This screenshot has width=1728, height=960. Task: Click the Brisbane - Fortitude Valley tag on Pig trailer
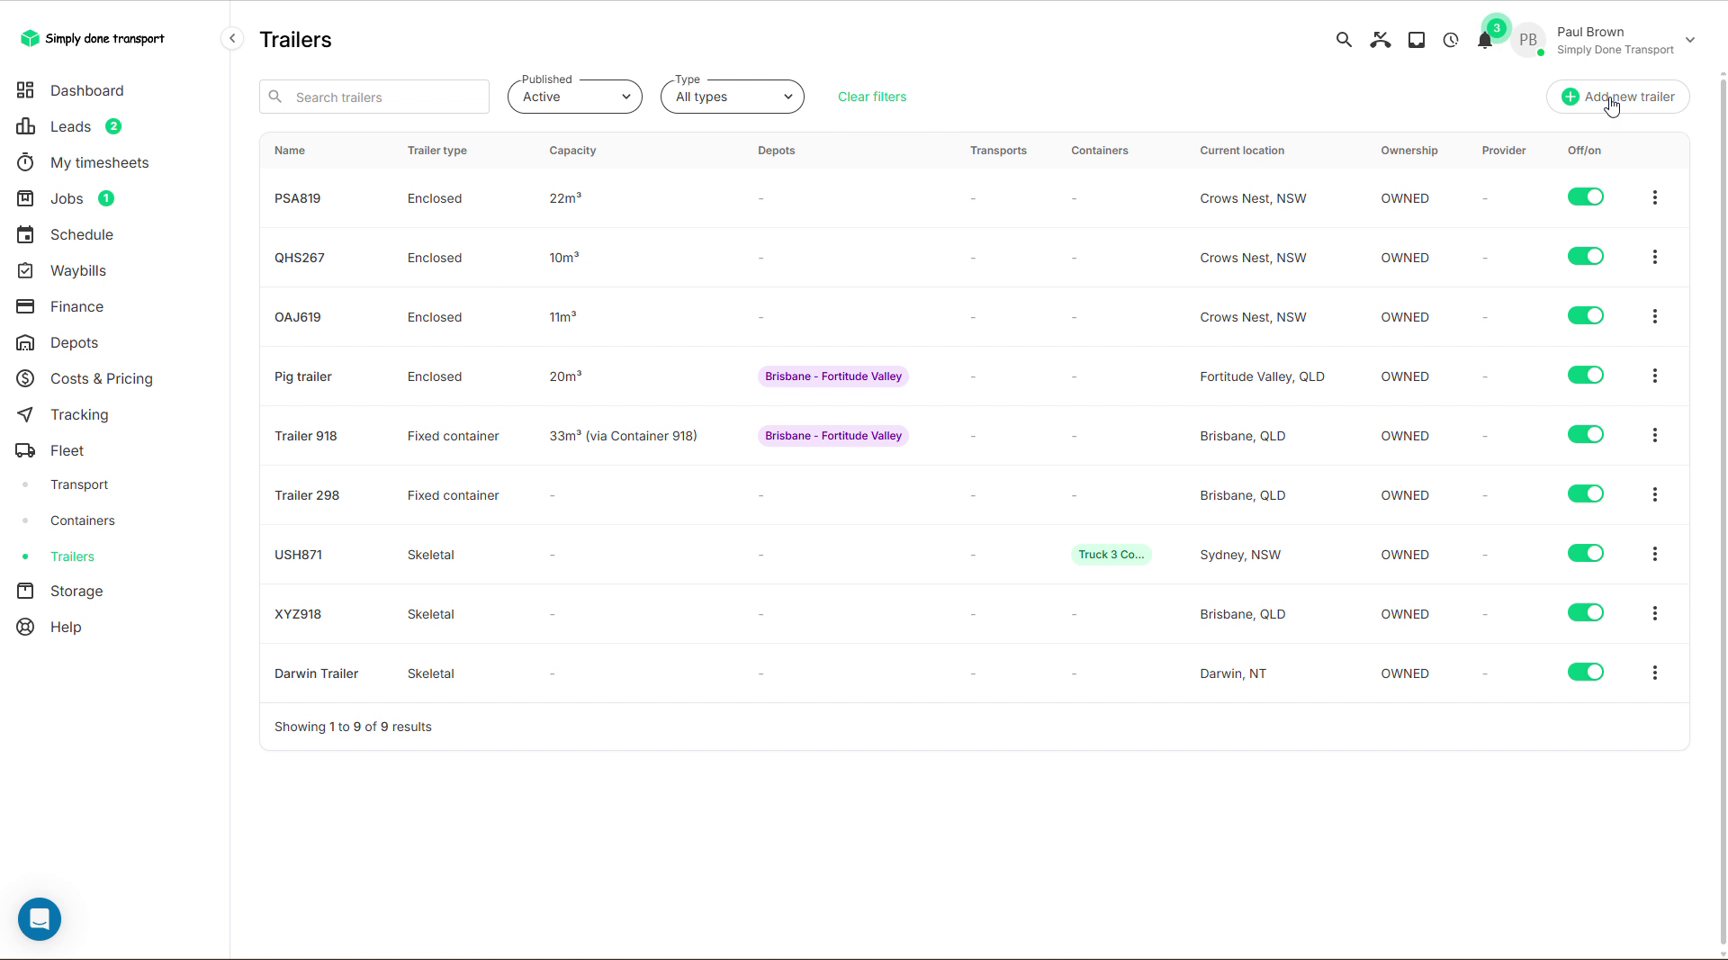point(833,376)
